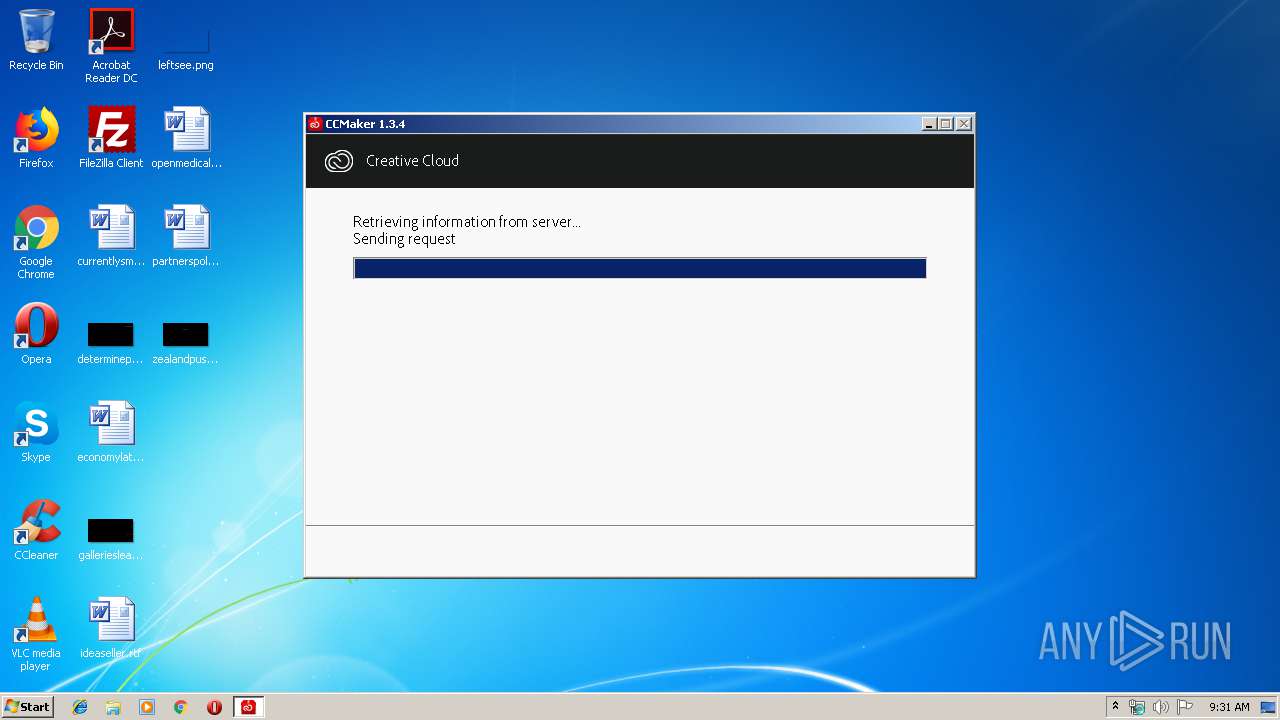Viewport: 1280px width, 720px height.
Task: Open the Action Center flag icon
Action: pyautogui.click(x=1184, y=707)
